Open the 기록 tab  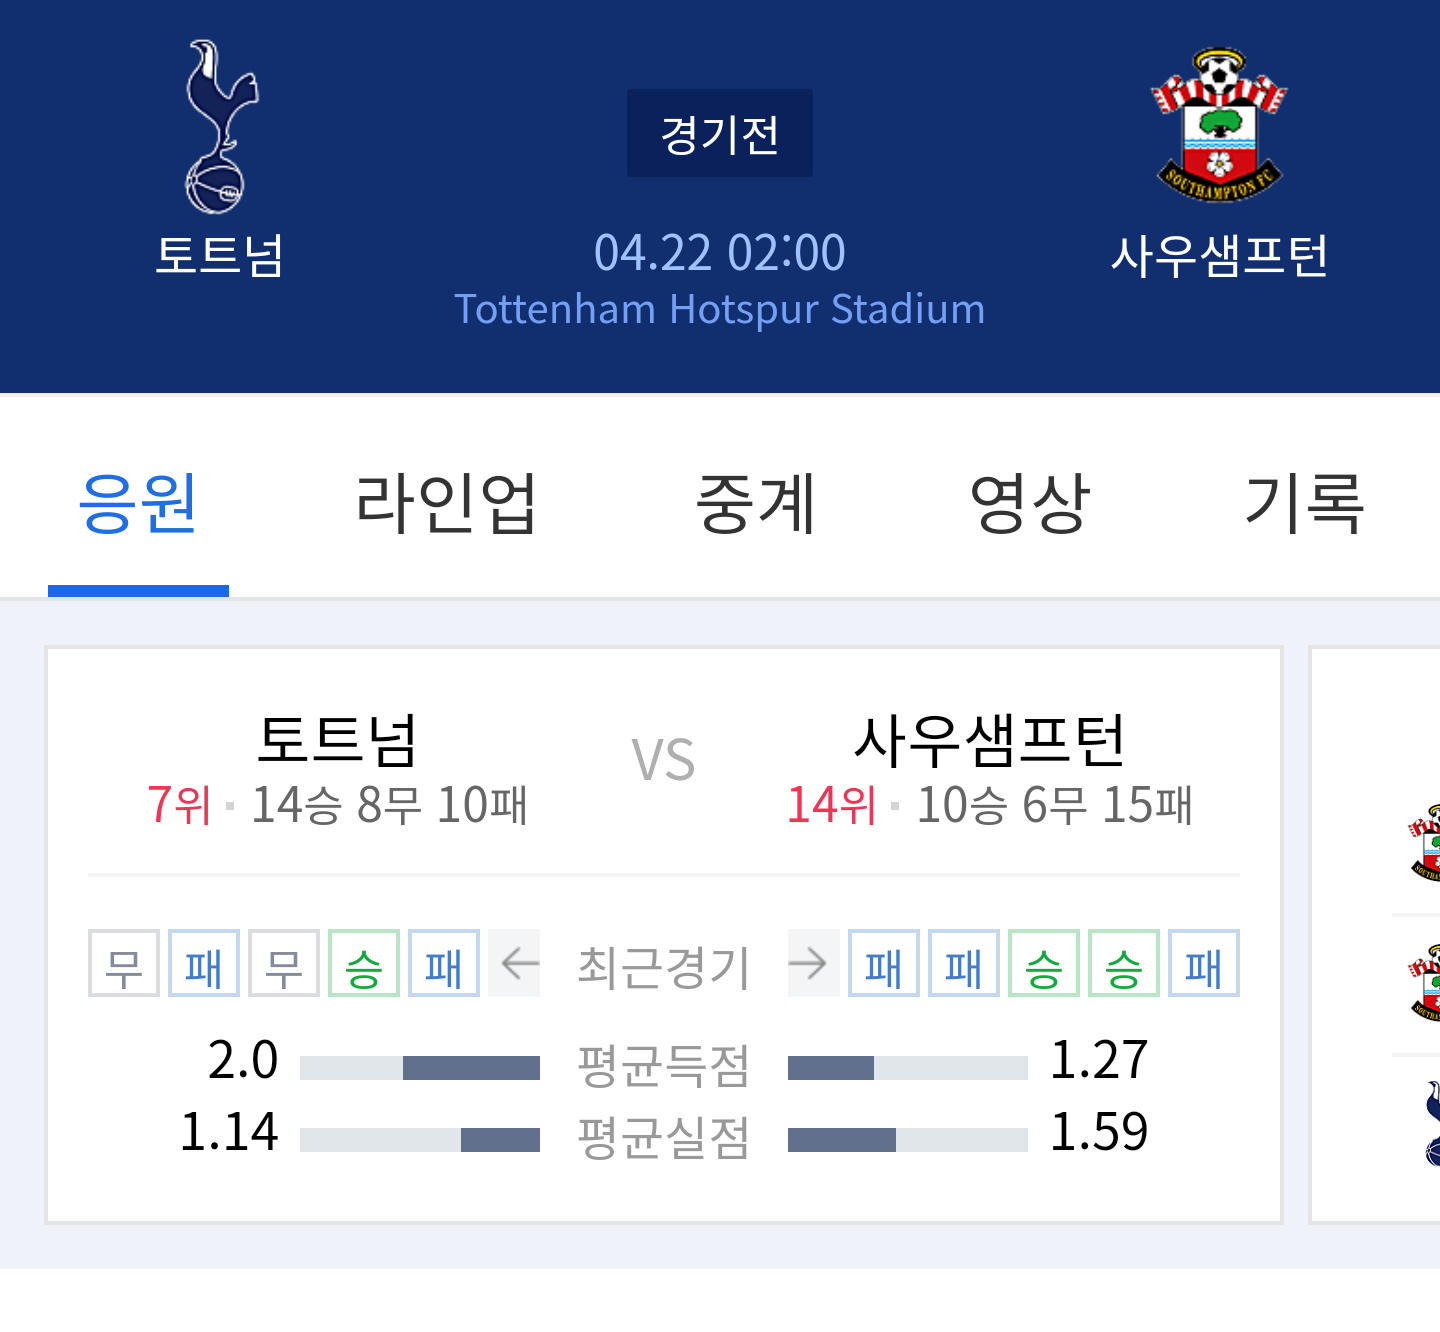point(1304,504)
